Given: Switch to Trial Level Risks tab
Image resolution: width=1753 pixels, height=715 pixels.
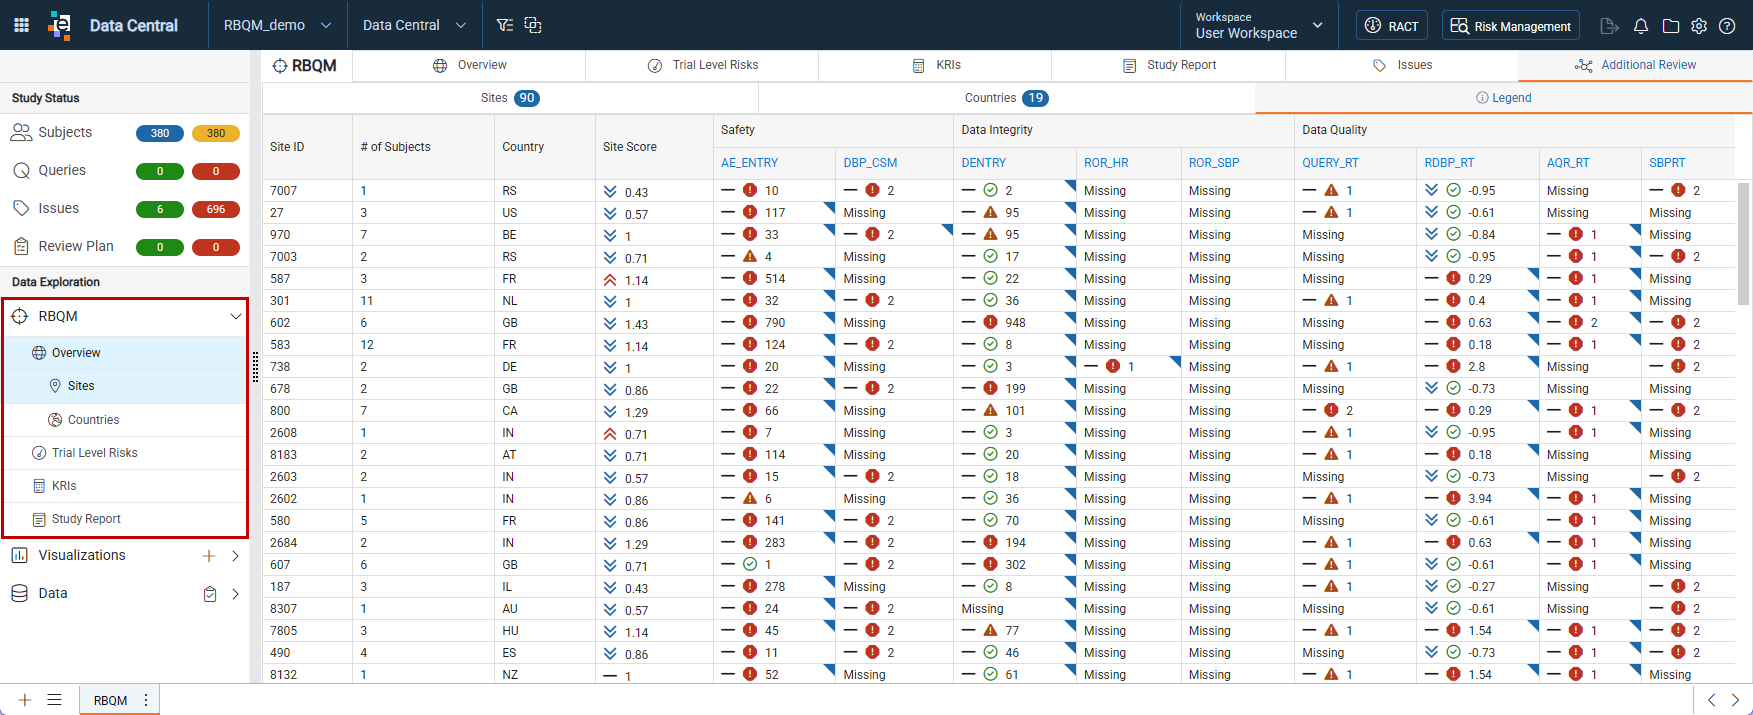Looking at the screenshot, I should coord(702,65).
